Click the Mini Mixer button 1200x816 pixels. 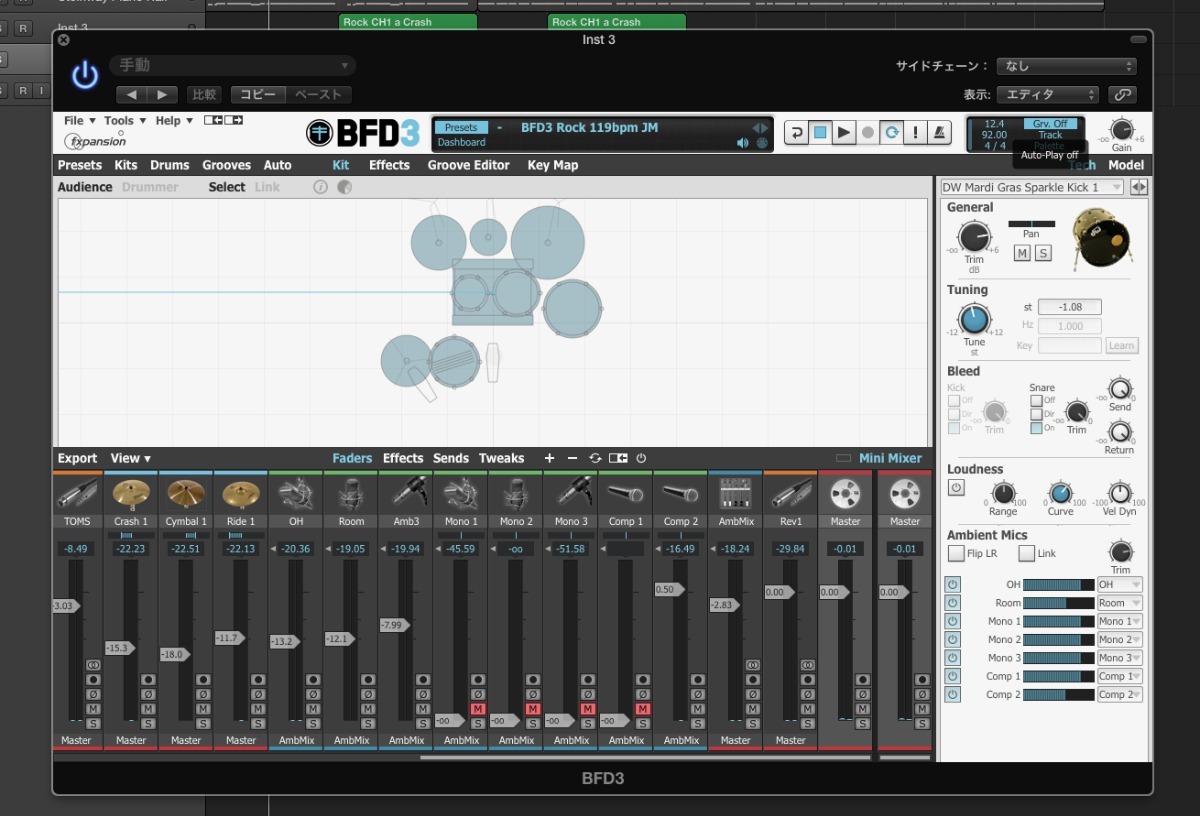tap(890, 458)
